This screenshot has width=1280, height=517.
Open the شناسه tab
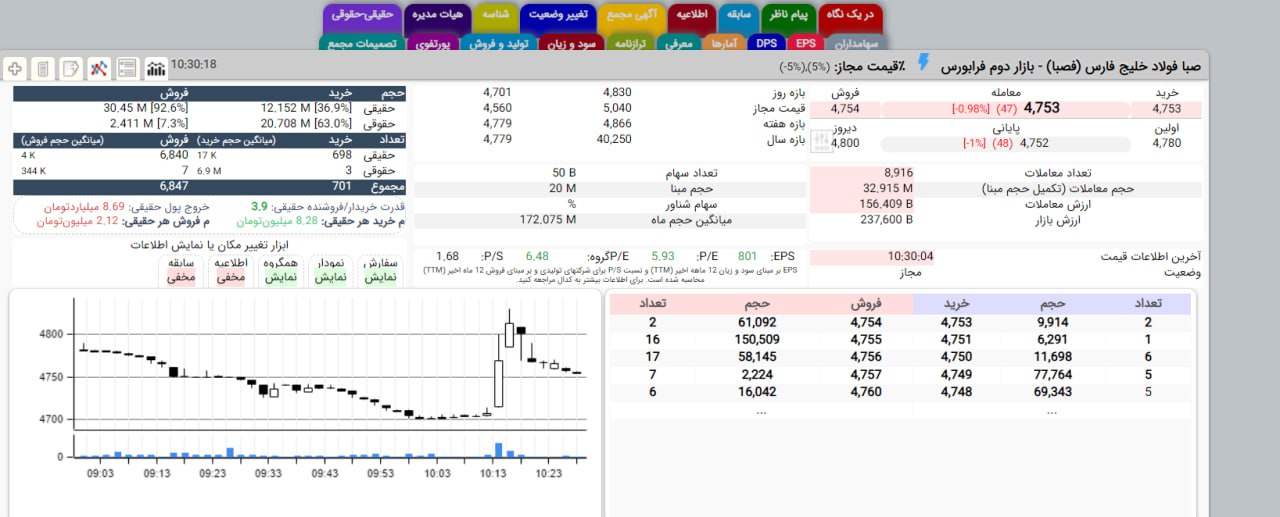494,15
